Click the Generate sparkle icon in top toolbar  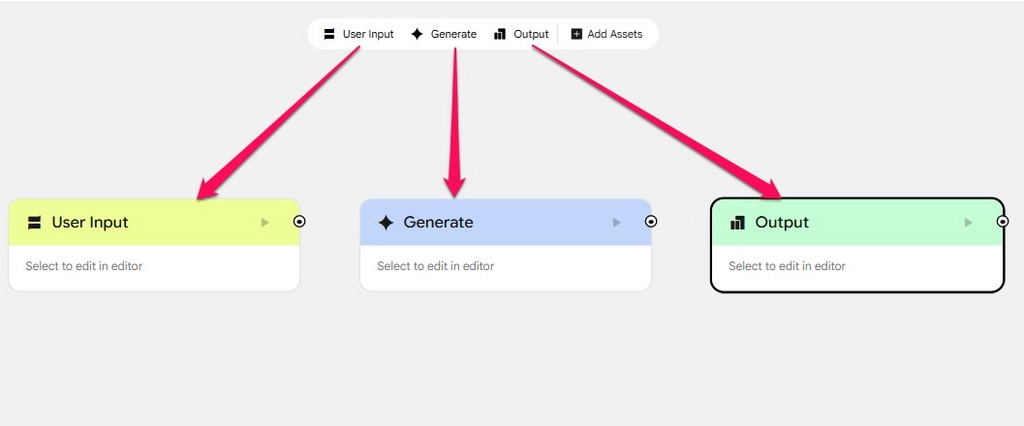click(417, 34)
